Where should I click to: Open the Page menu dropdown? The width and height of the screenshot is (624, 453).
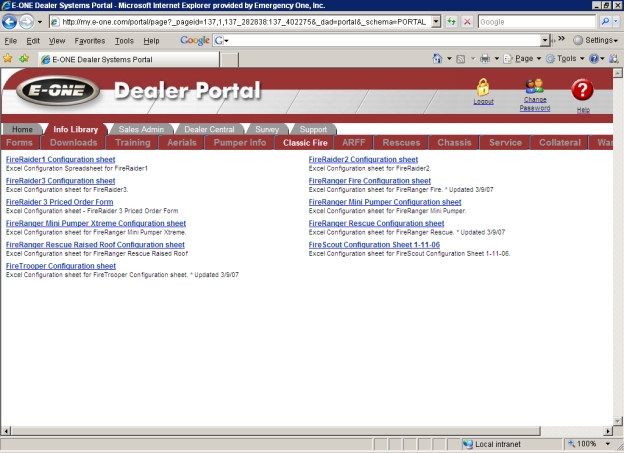click(x=523, y=59)
